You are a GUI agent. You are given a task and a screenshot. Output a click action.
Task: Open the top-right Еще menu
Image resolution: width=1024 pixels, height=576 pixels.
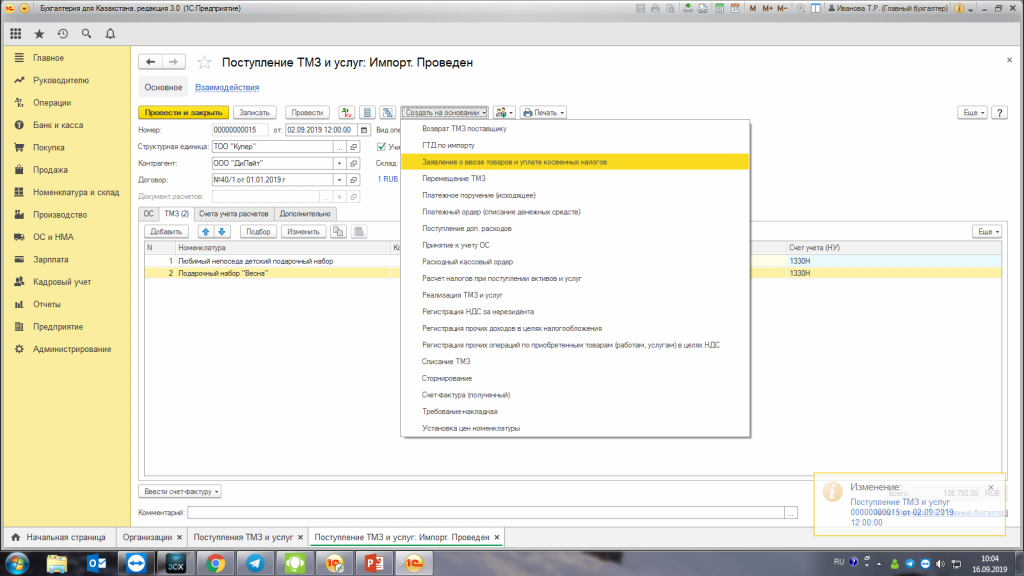[972, 112]
